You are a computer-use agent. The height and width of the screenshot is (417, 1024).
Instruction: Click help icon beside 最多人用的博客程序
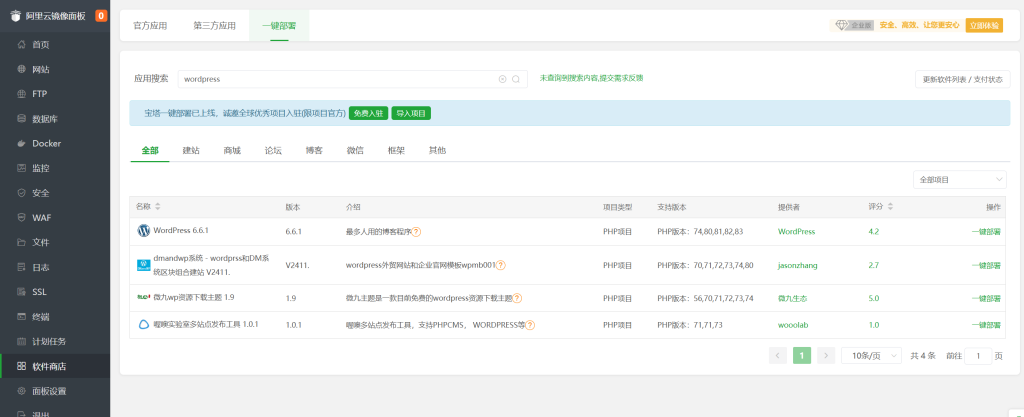(416, 232)
